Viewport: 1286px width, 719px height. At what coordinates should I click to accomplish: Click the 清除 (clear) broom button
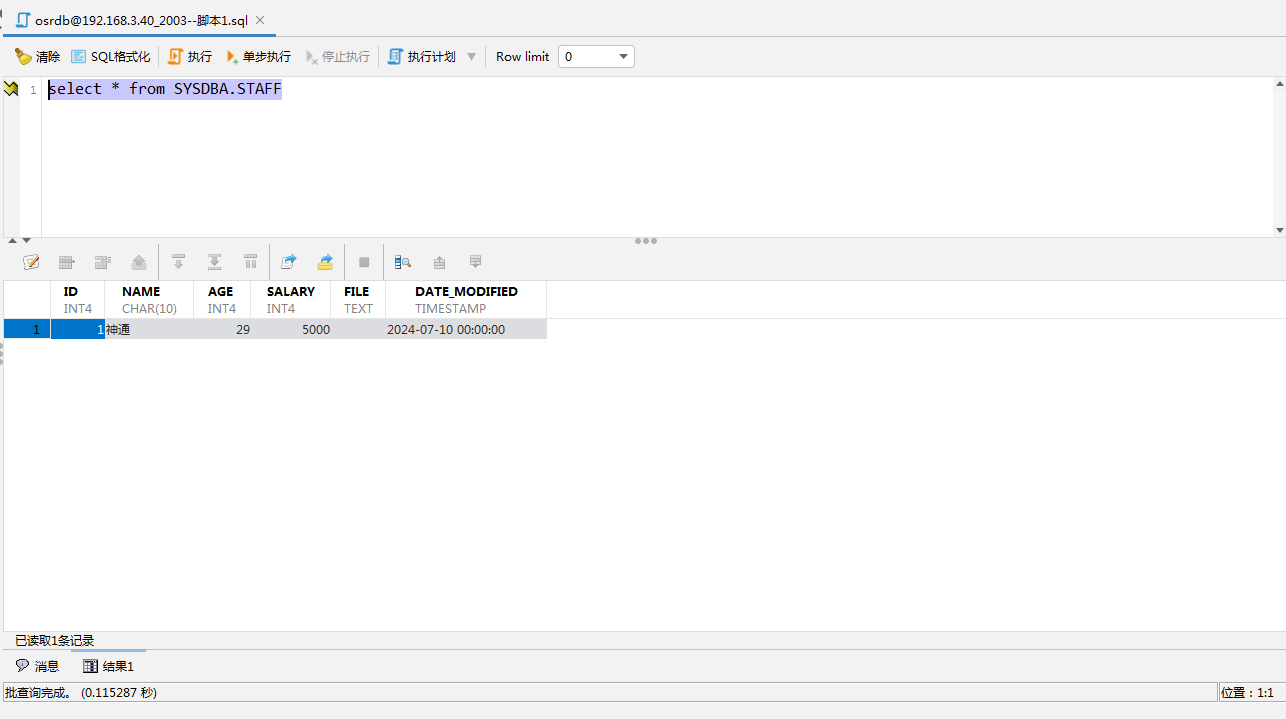(37, 57)
